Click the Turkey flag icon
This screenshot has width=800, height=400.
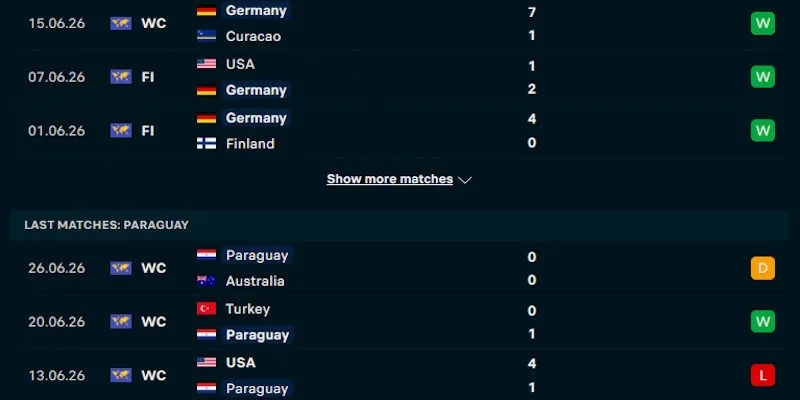(x=207, y=309)
